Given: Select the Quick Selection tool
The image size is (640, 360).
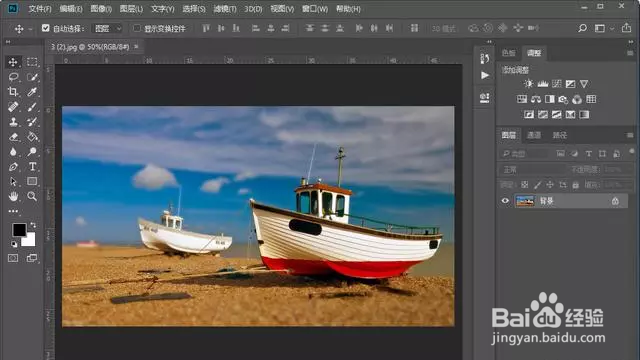Looking at the screenshot, I should (x=32, y=77).
